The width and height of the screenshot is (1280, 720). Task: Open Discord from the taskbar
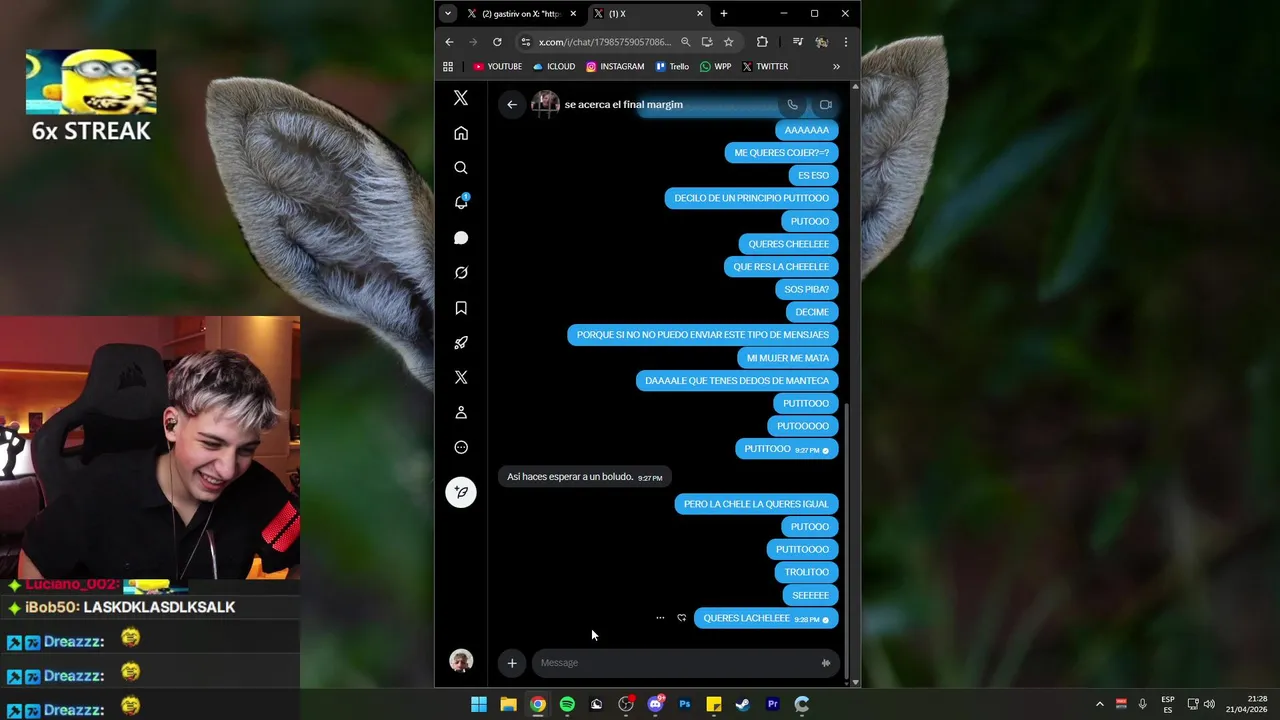655,704
